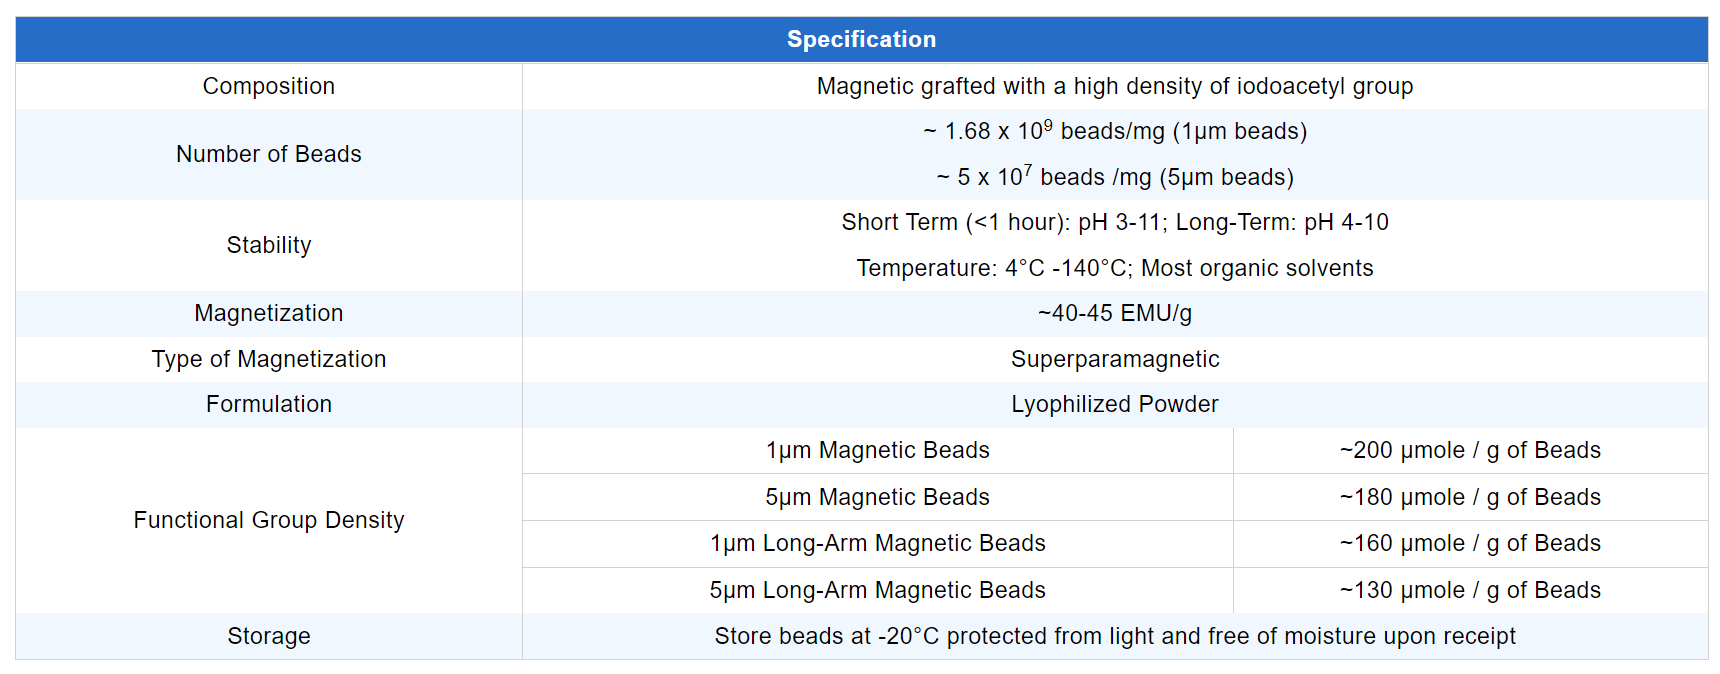Click the Number of Beads label
This screenshot has width=1720, height=674.
point(268,154)
